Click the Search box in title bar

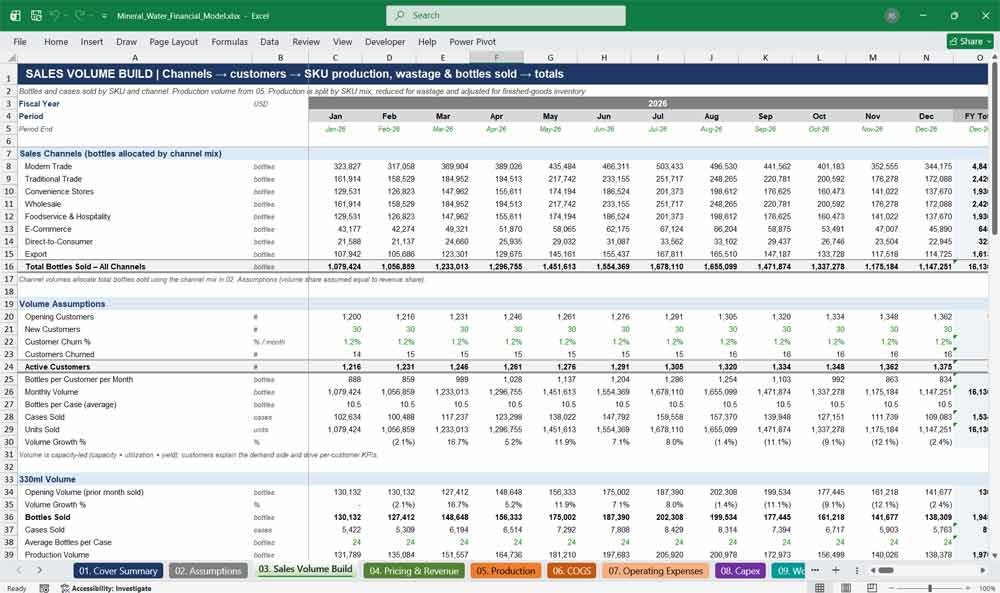(x=506, y=15)
